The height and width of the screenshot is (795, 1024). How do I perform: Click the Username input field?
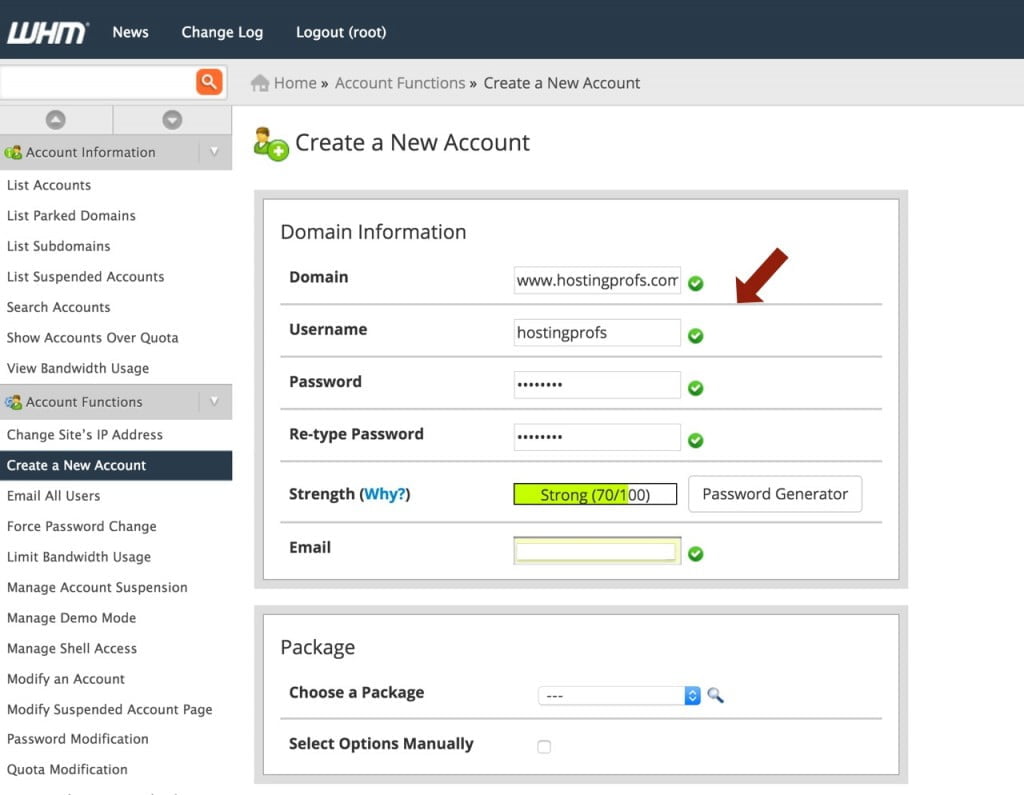pyautogui.click(x=597, y=333)
